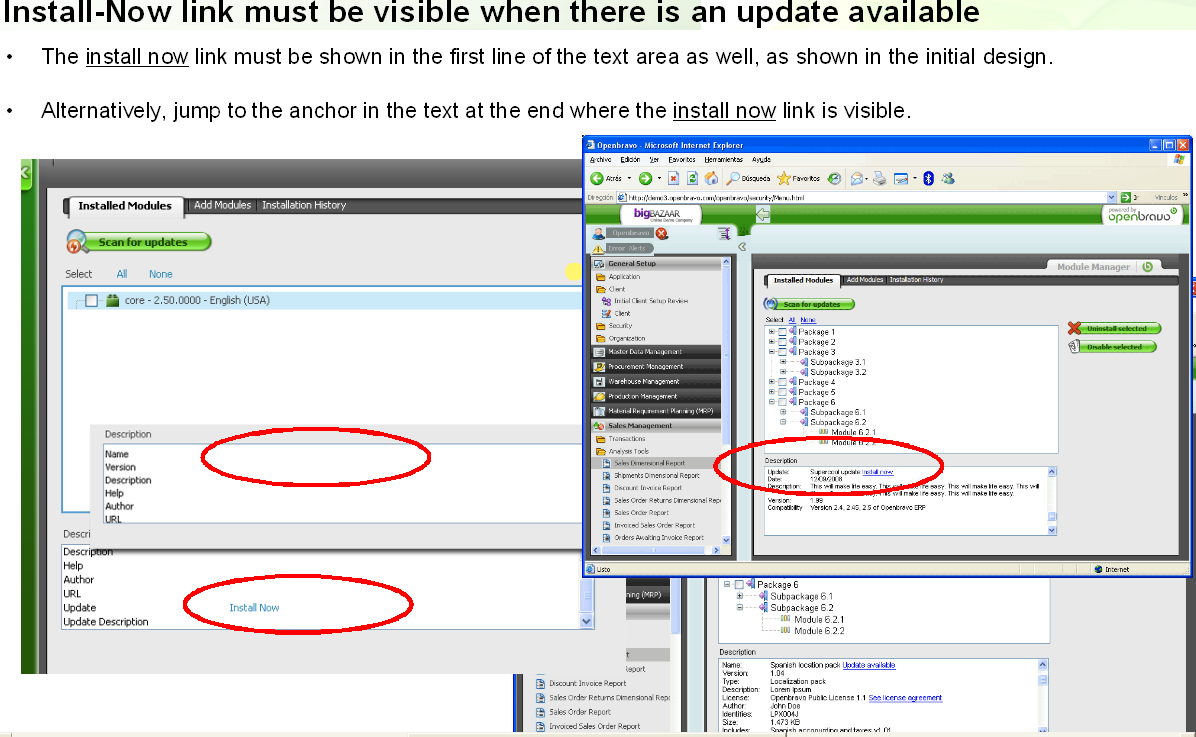Click the Update available link in bottom description

tap(869, 665)
